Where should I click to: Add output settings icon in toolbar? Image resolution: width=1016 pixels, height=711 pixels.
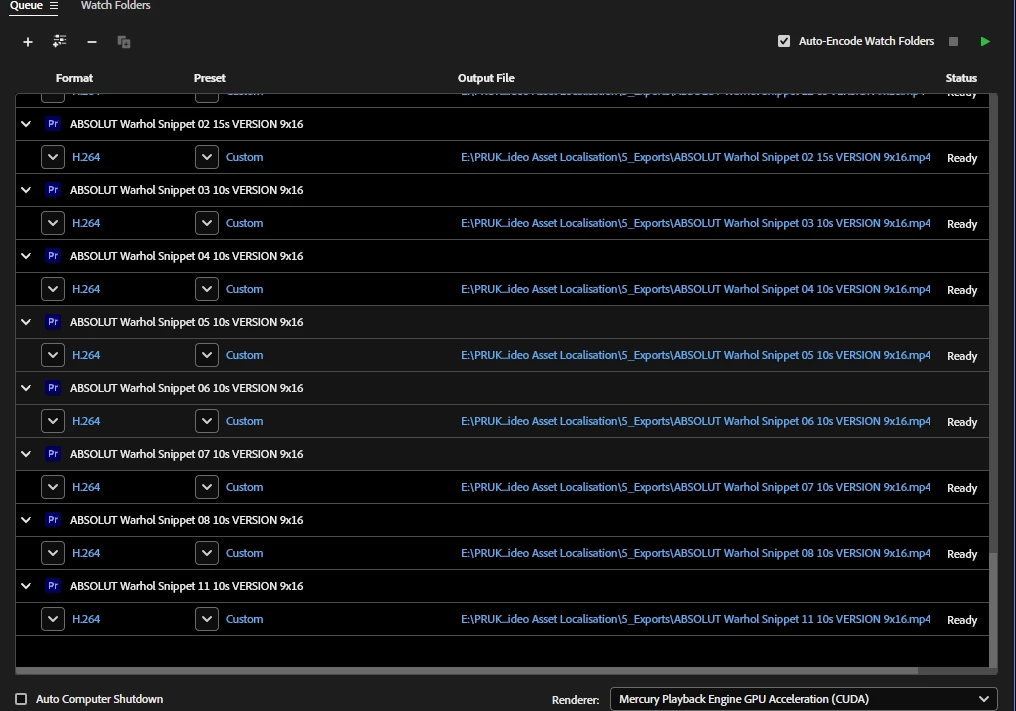[x=59, y=41]
